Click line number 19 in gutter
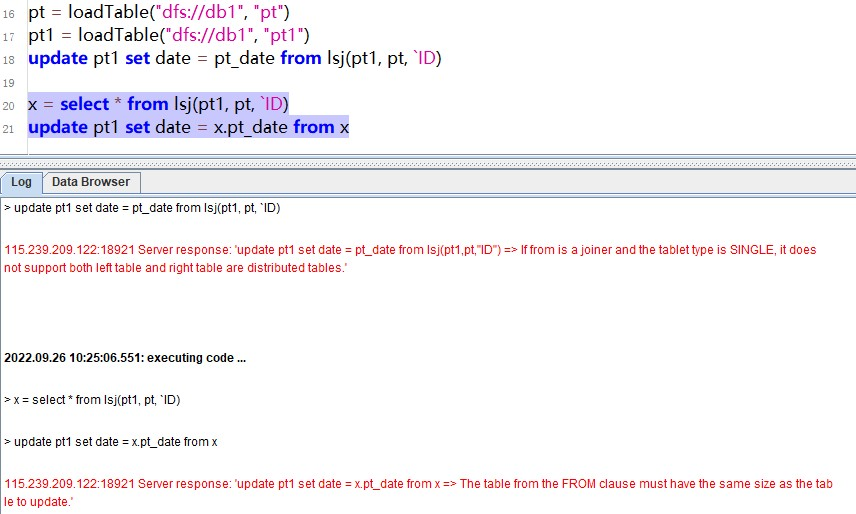The width and height of the screenshot is (856, 514). pyautogui.click(x=8, y=83)
